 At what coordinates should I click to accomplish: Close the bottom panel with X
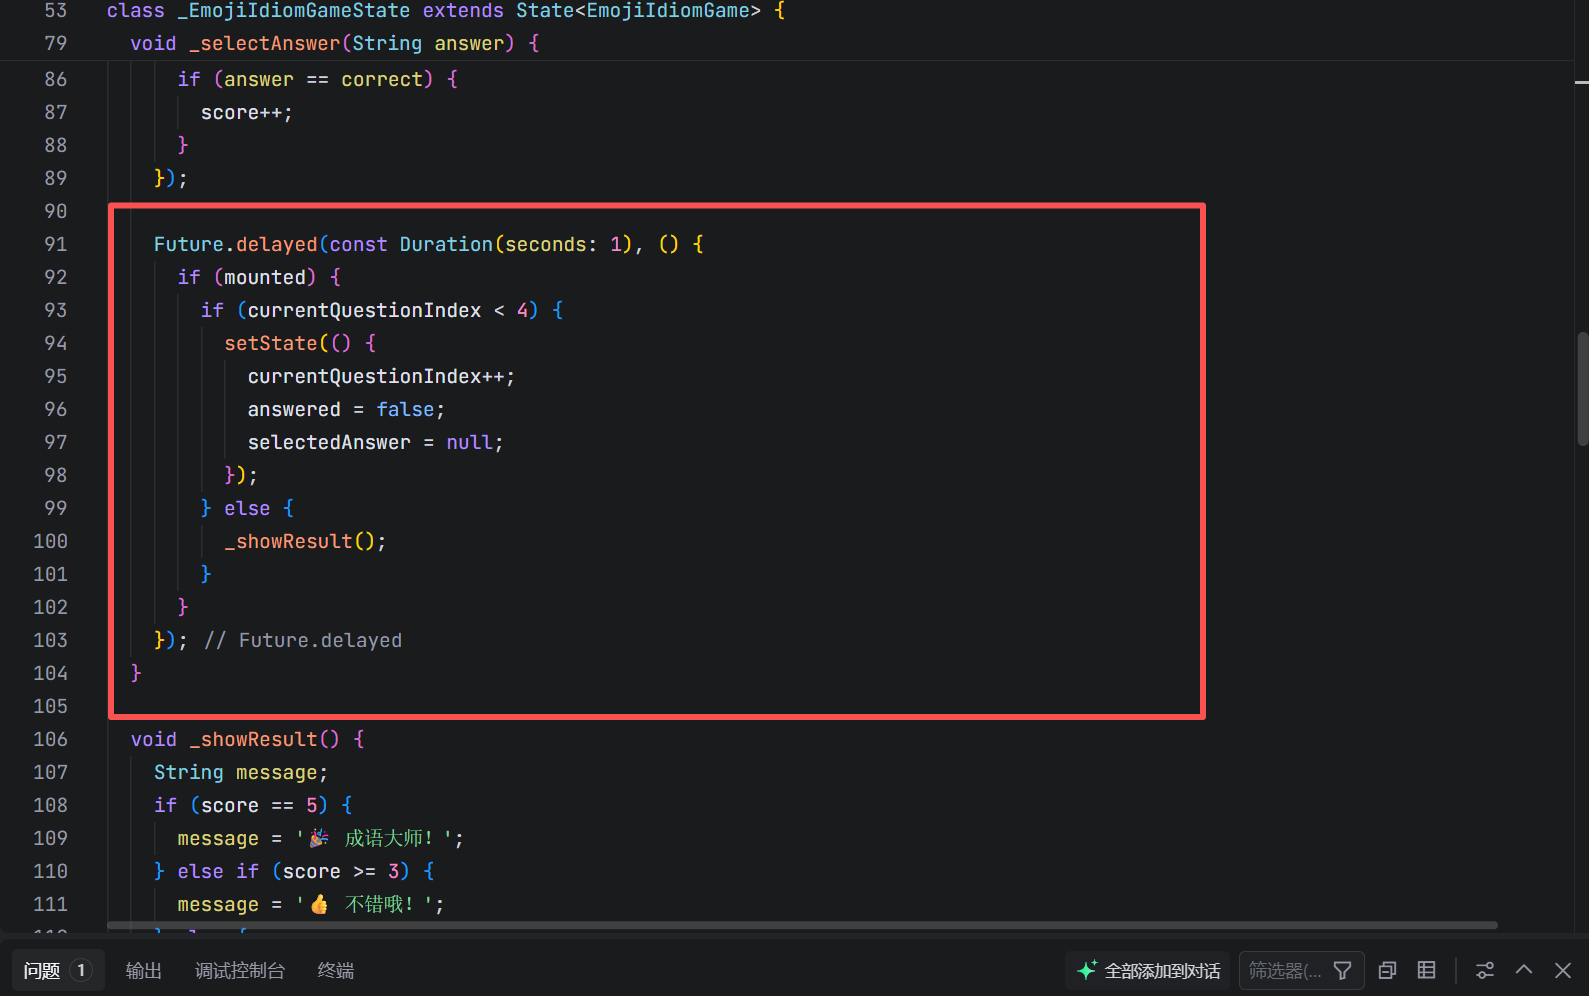point(1563,971)
